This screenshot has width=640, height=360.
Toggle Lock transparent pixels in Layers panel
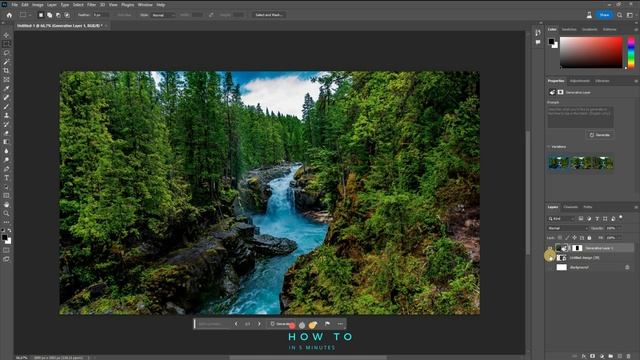[x=560, y=238]
